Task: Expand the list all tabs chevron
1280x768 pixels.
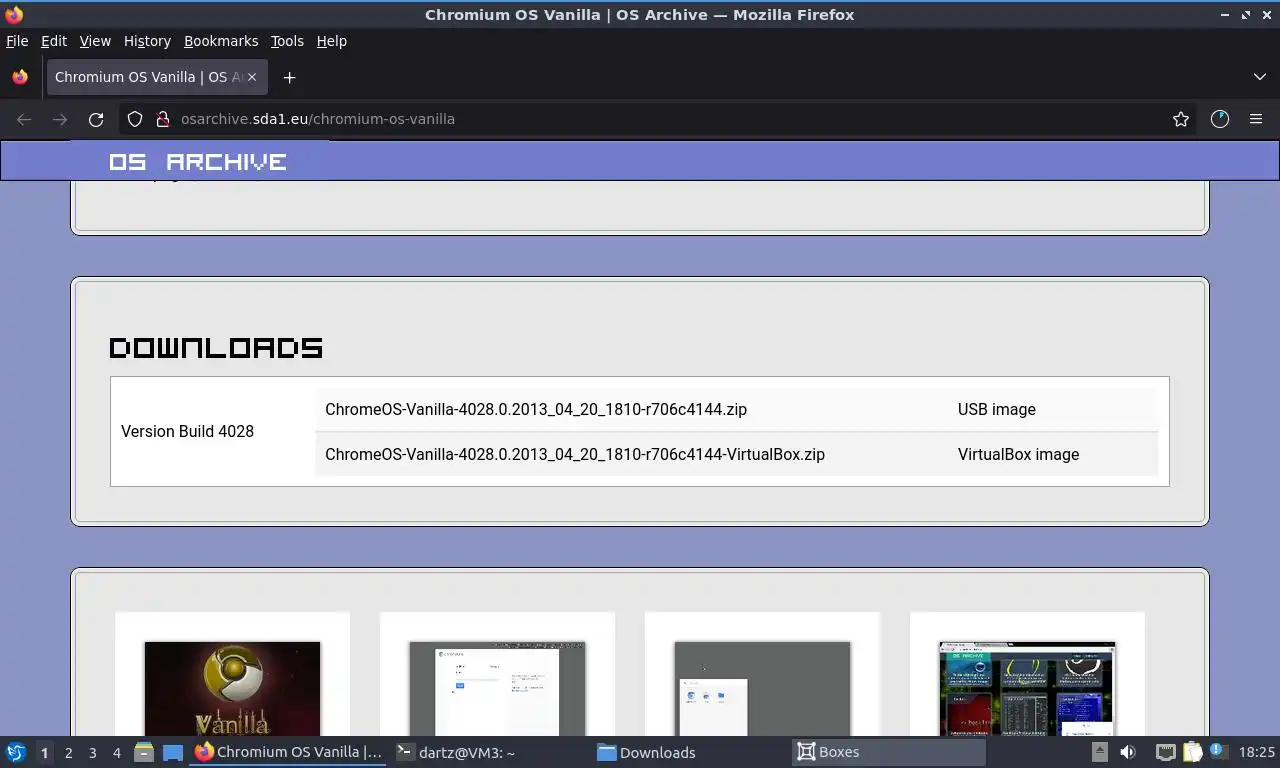Action: point(1259,77)
